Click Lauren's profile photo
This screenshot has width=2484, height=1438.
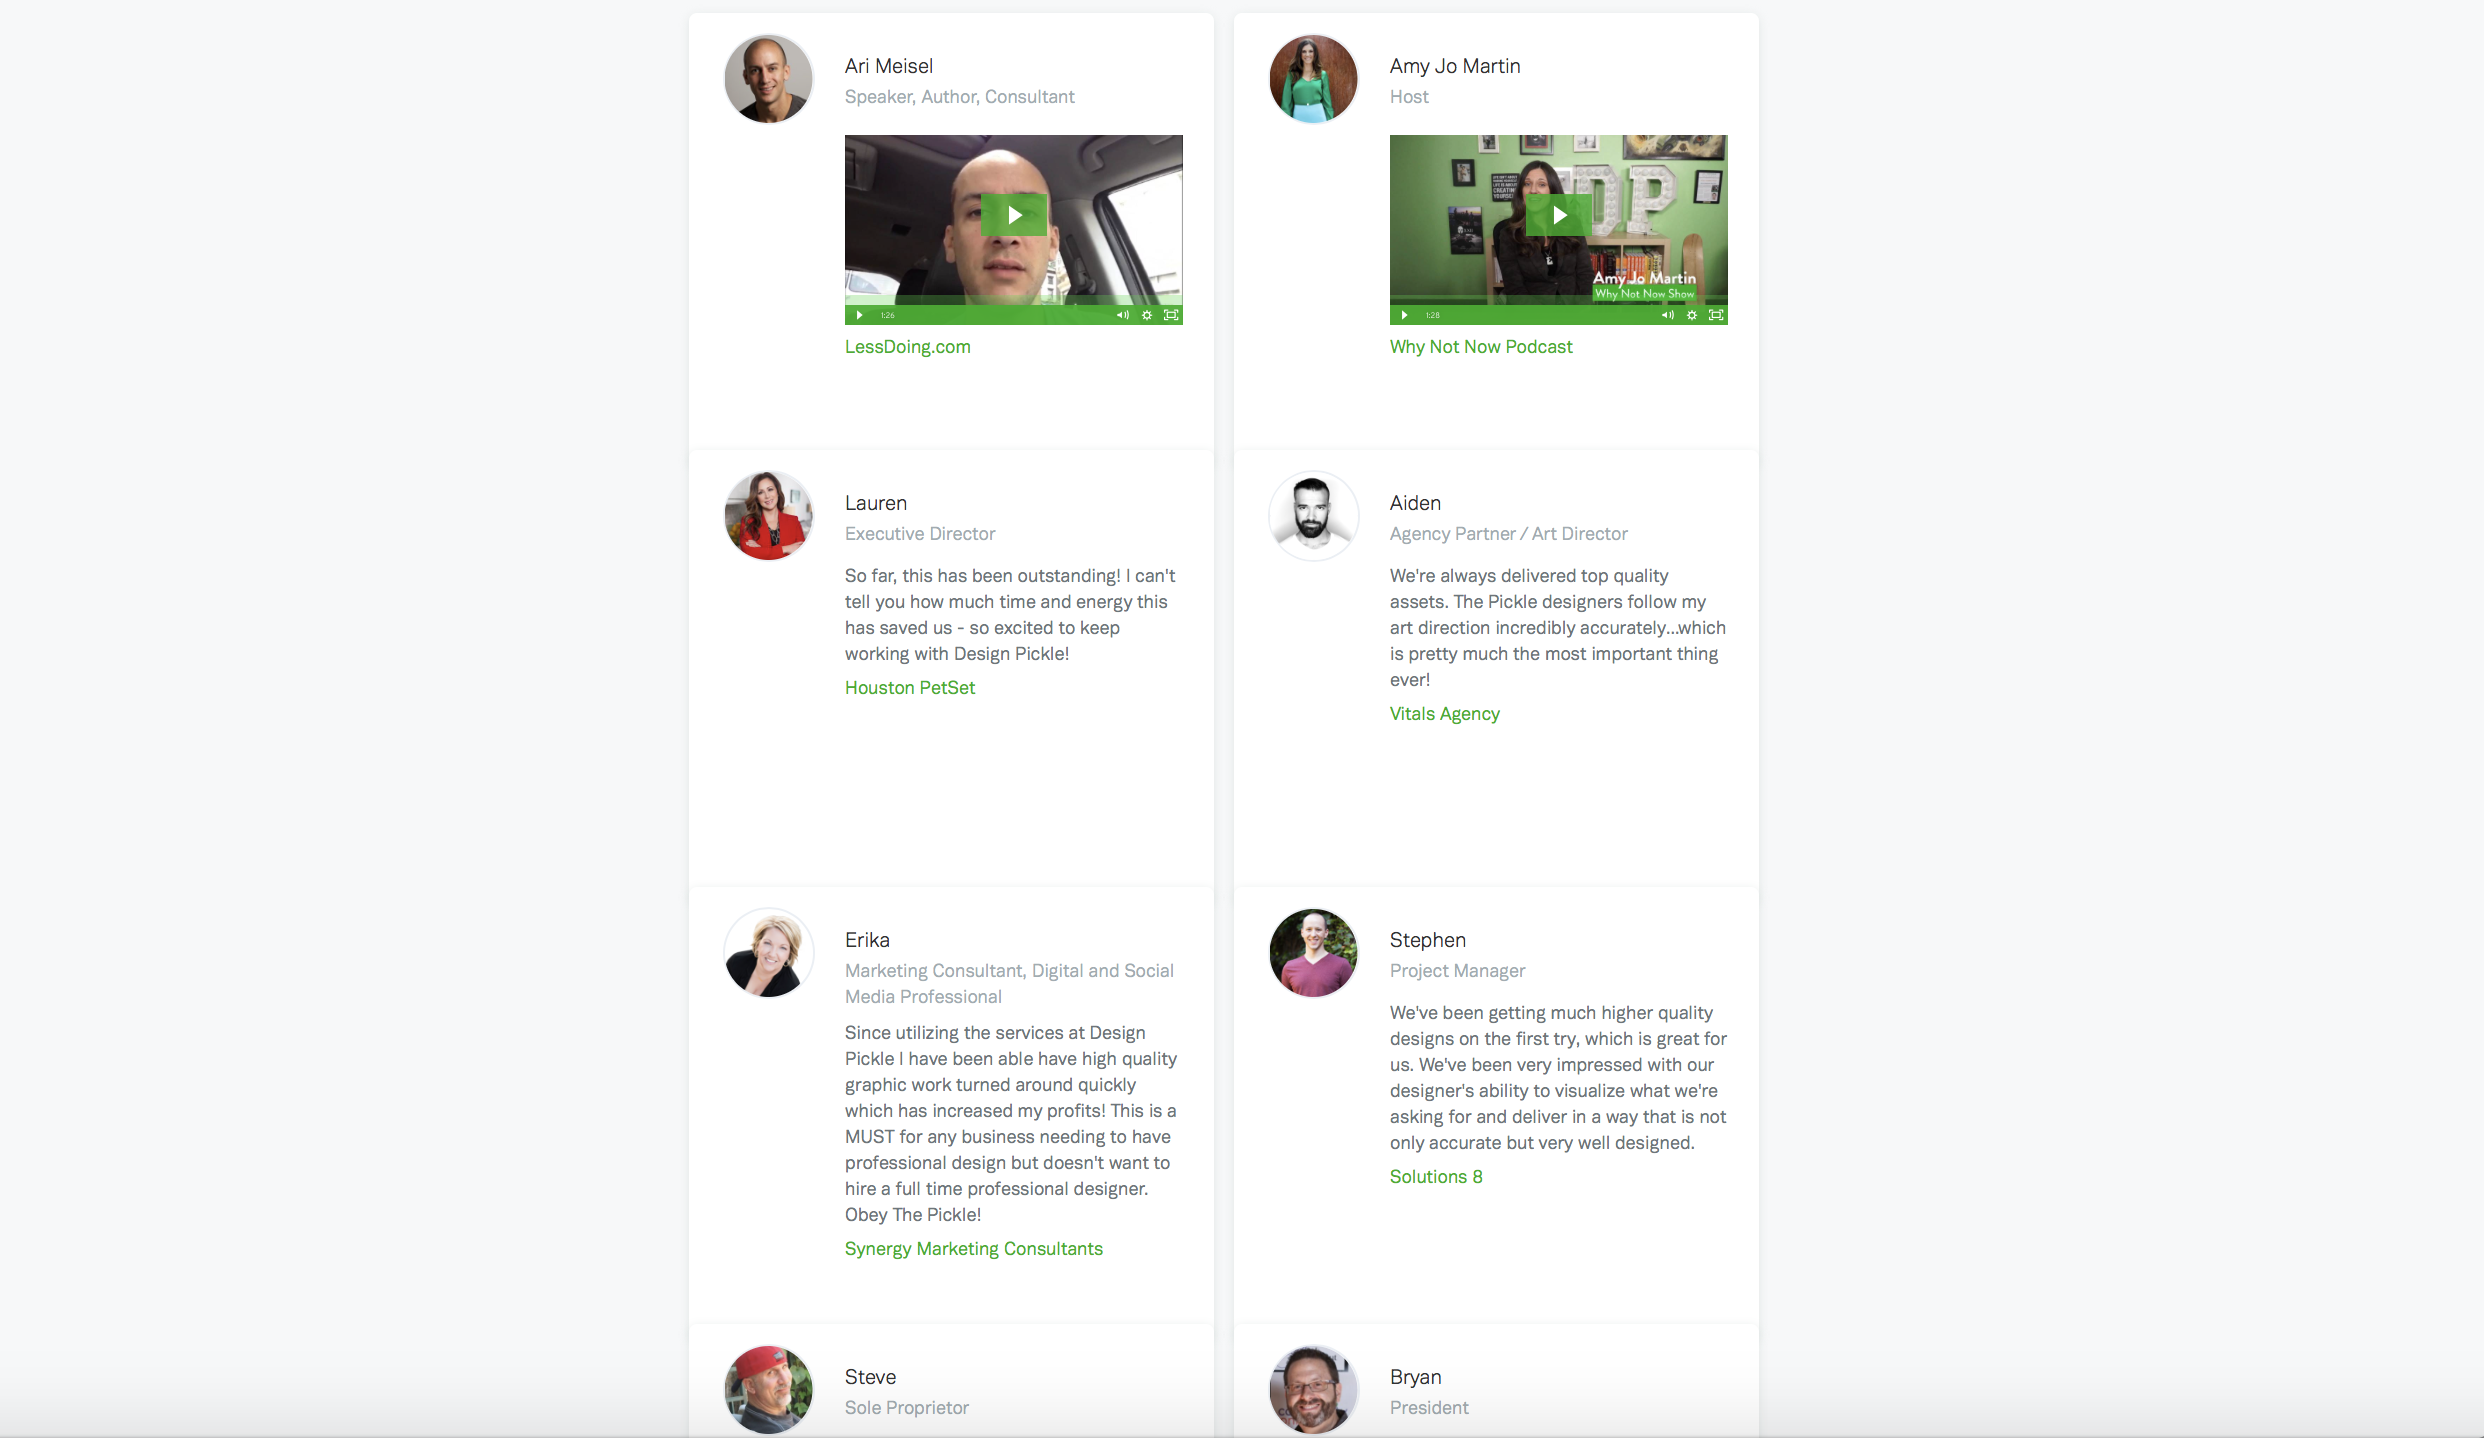[x=769, y=516]
